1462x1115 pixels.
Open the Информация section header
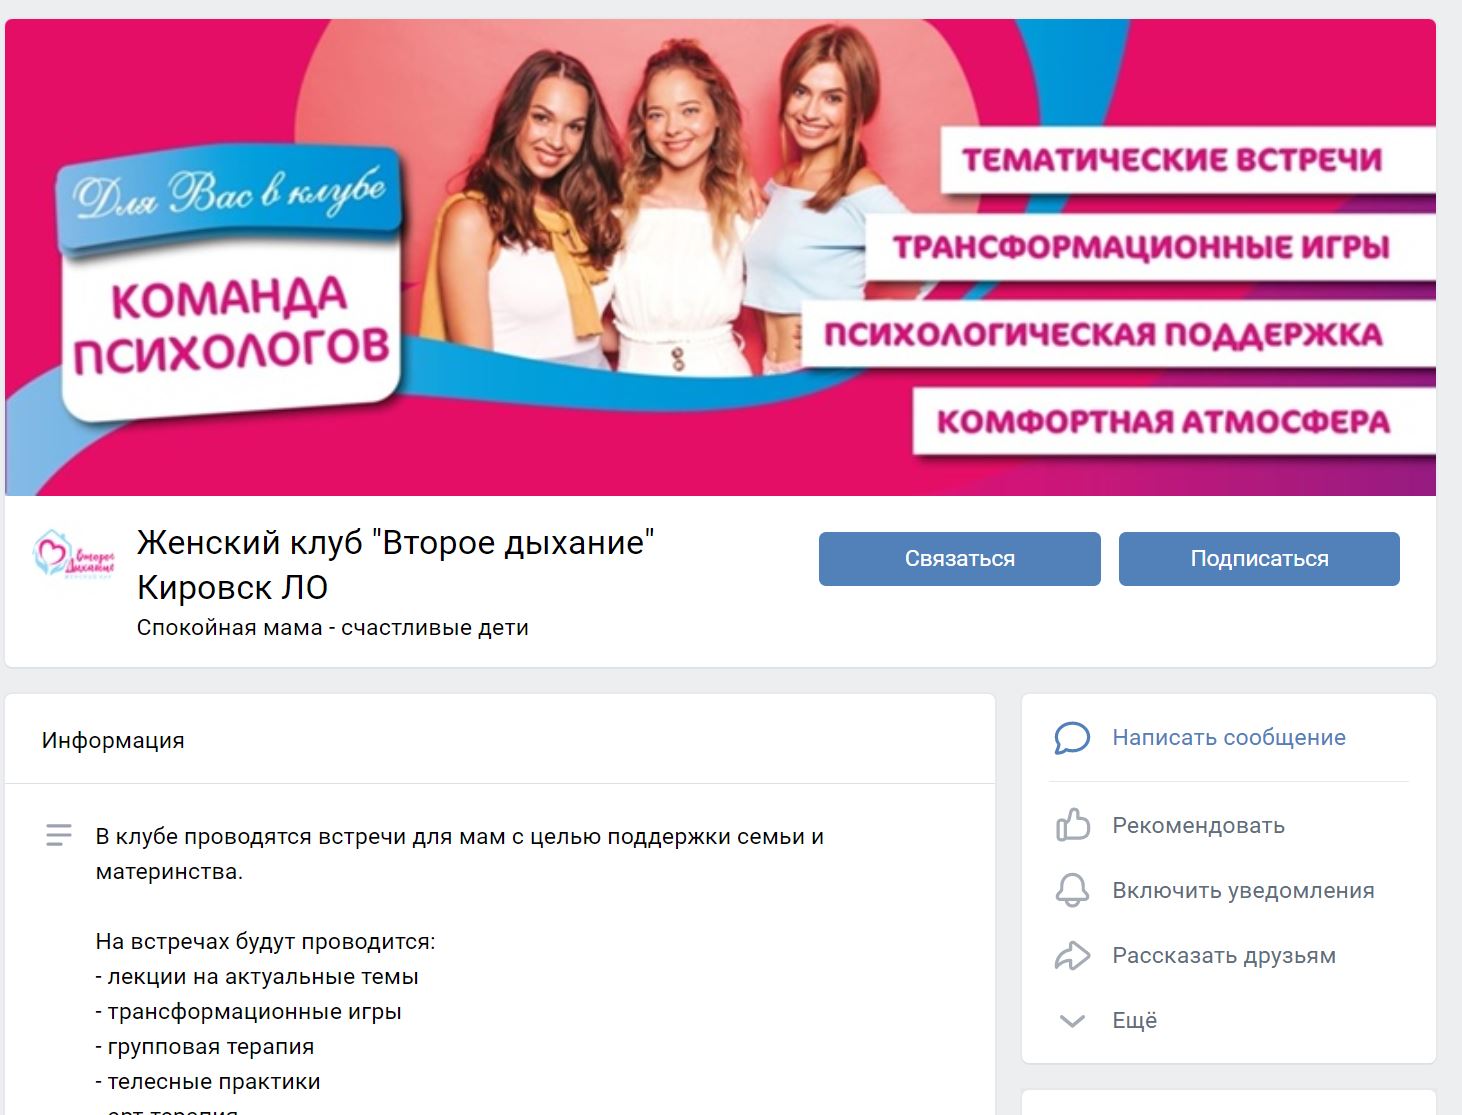[113, 740]
